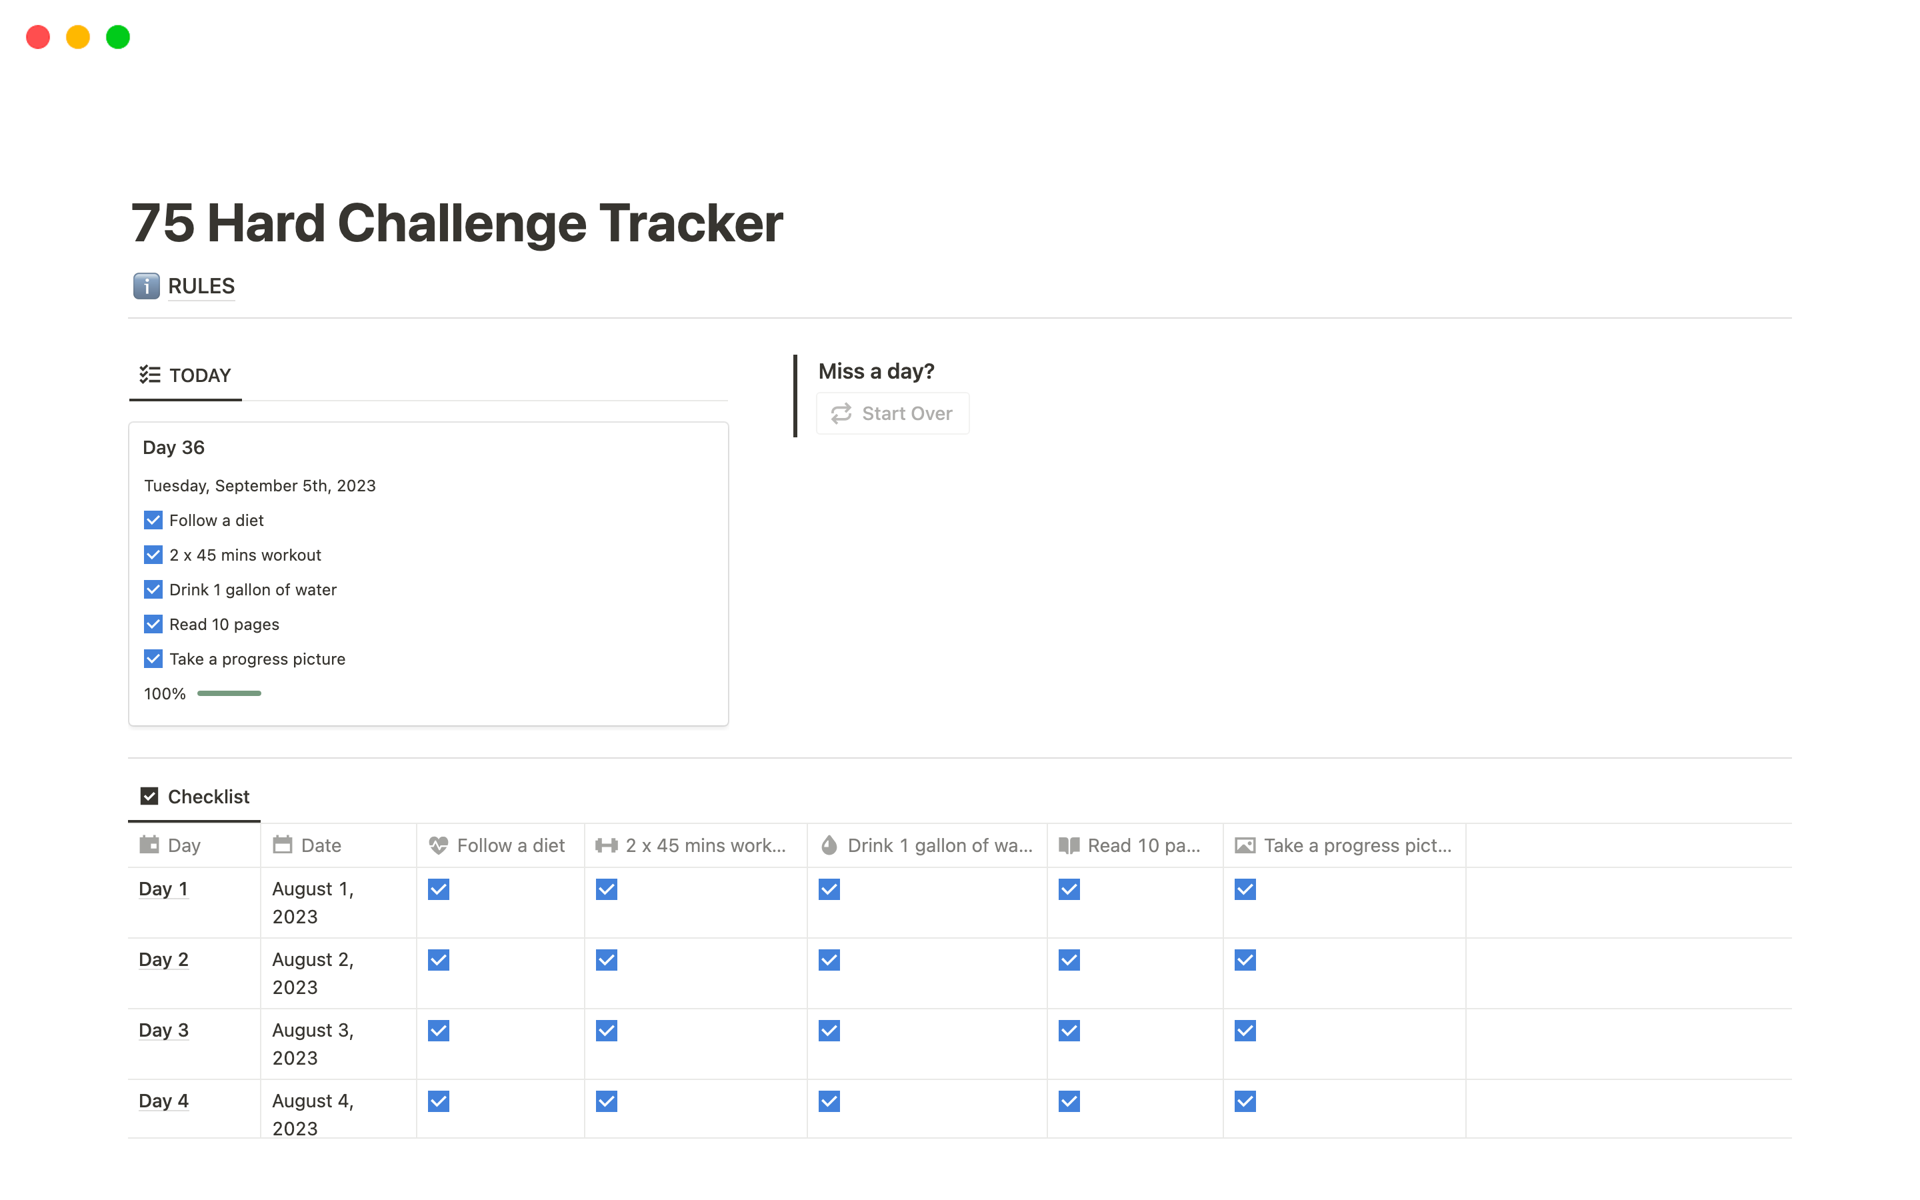This screenshot has height=1200, width=1920.
Task: Toggle Day 2 workout checkbox in table
Action: click(x=606, y=960)
